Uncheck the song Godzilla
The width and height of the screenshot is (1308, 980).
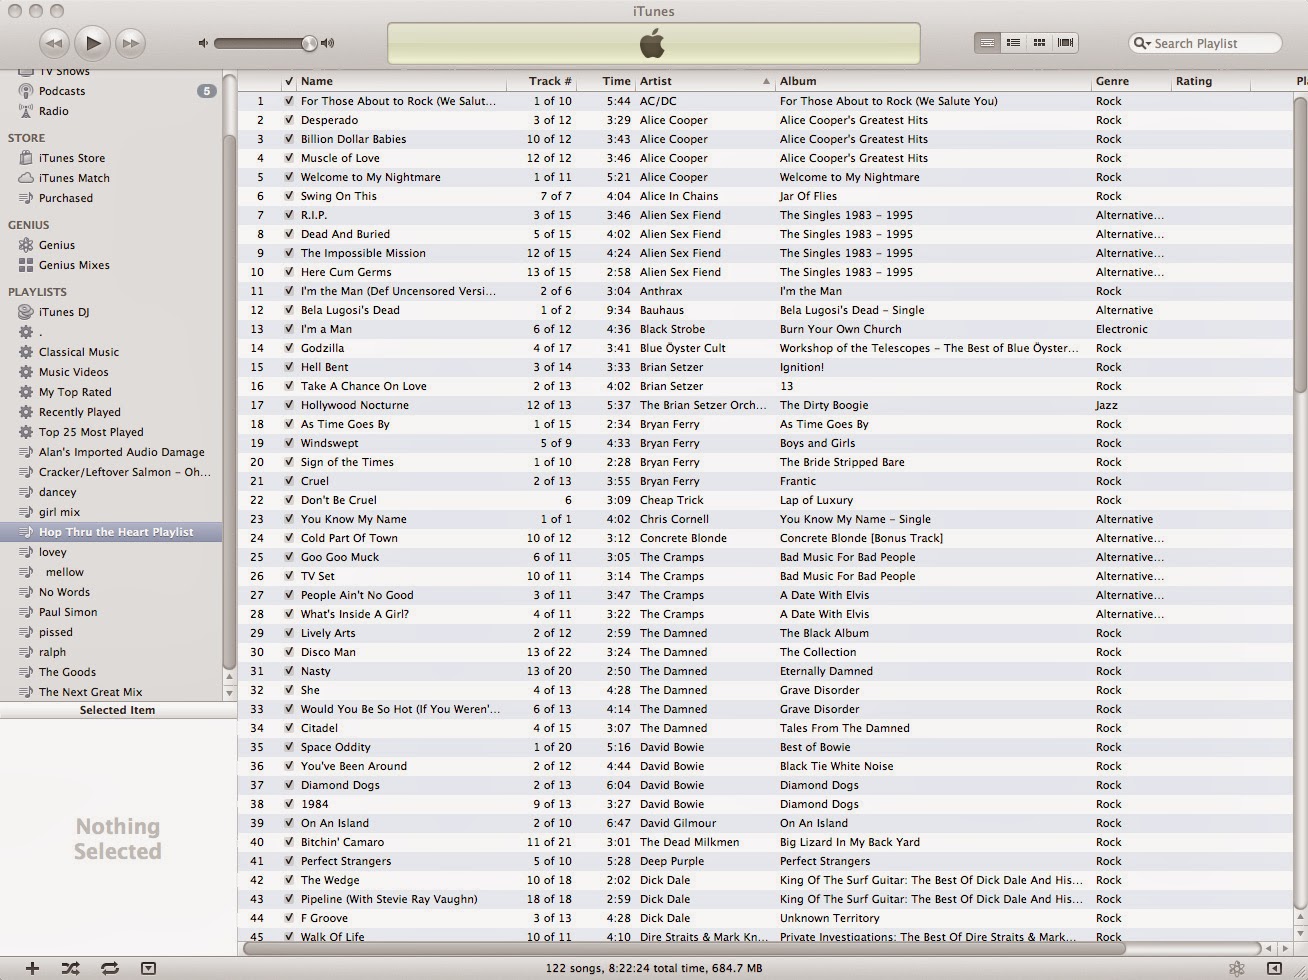pyautogui.click(x=289, y=348)
